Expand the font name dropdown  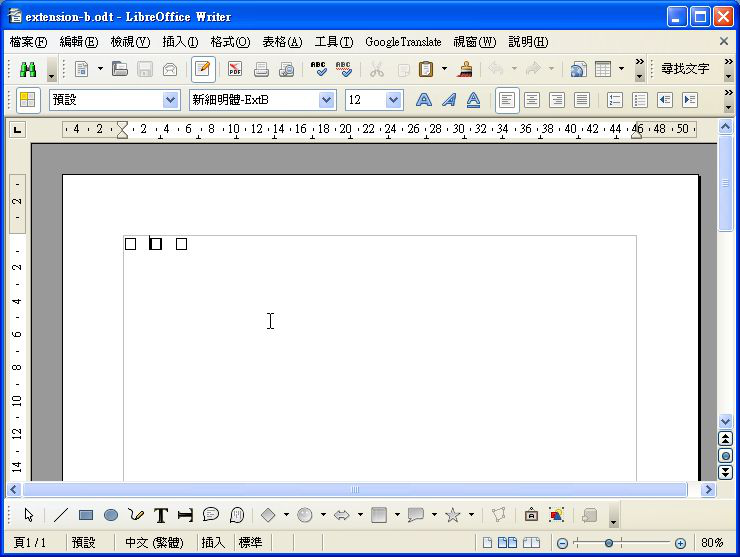point(326,100)
